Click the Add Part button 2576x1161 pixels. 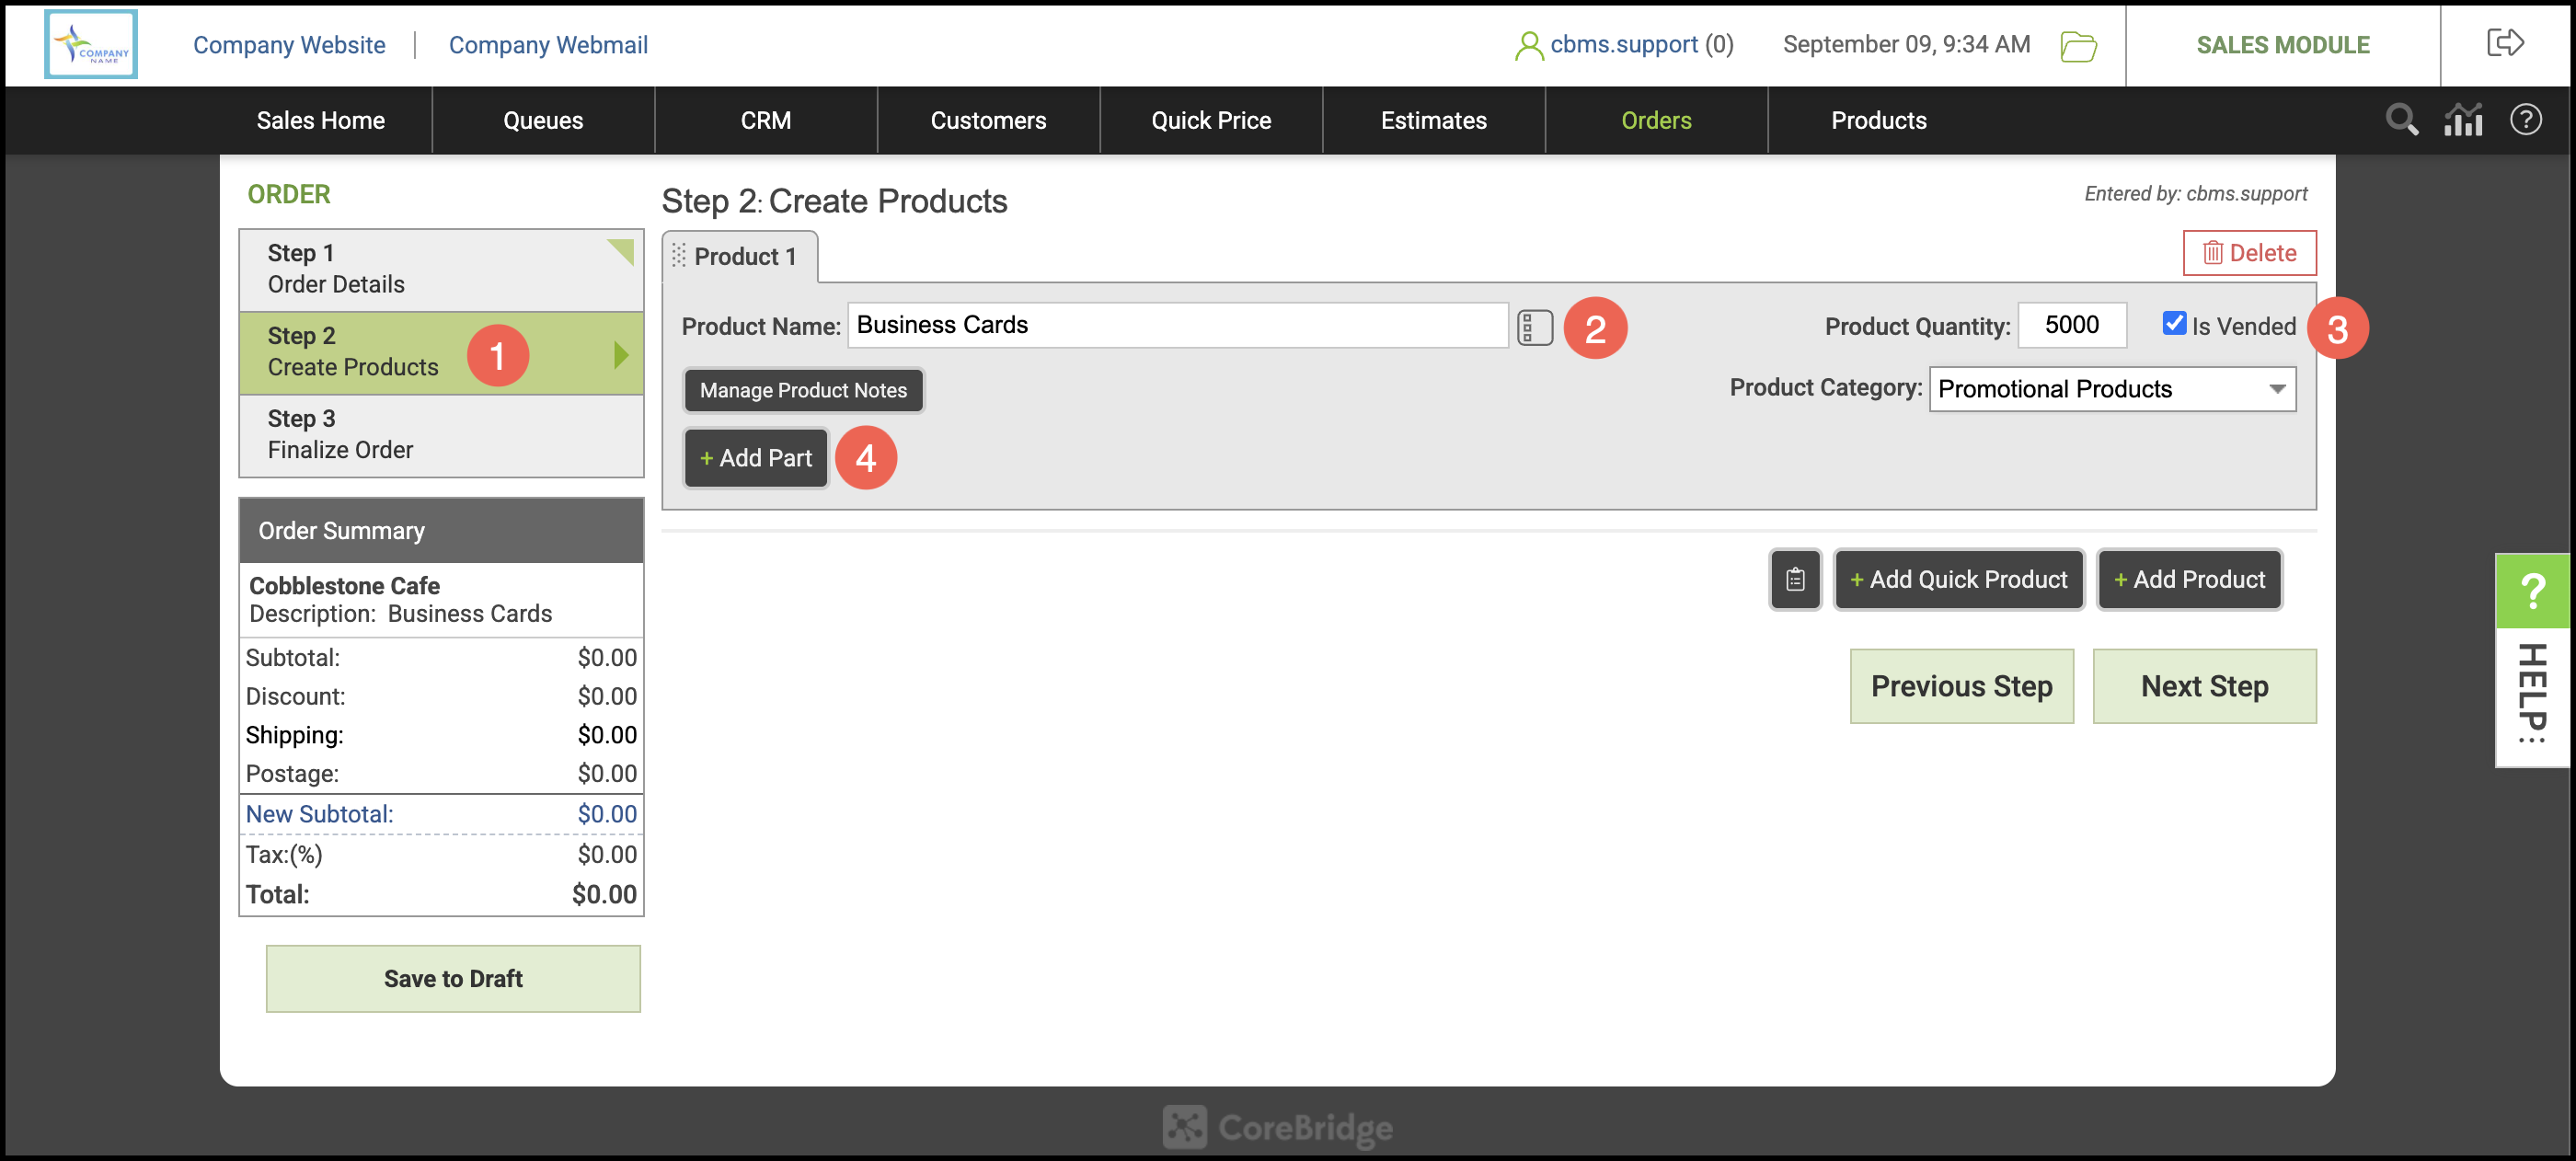pyautogui.click(x=756, y=458)
